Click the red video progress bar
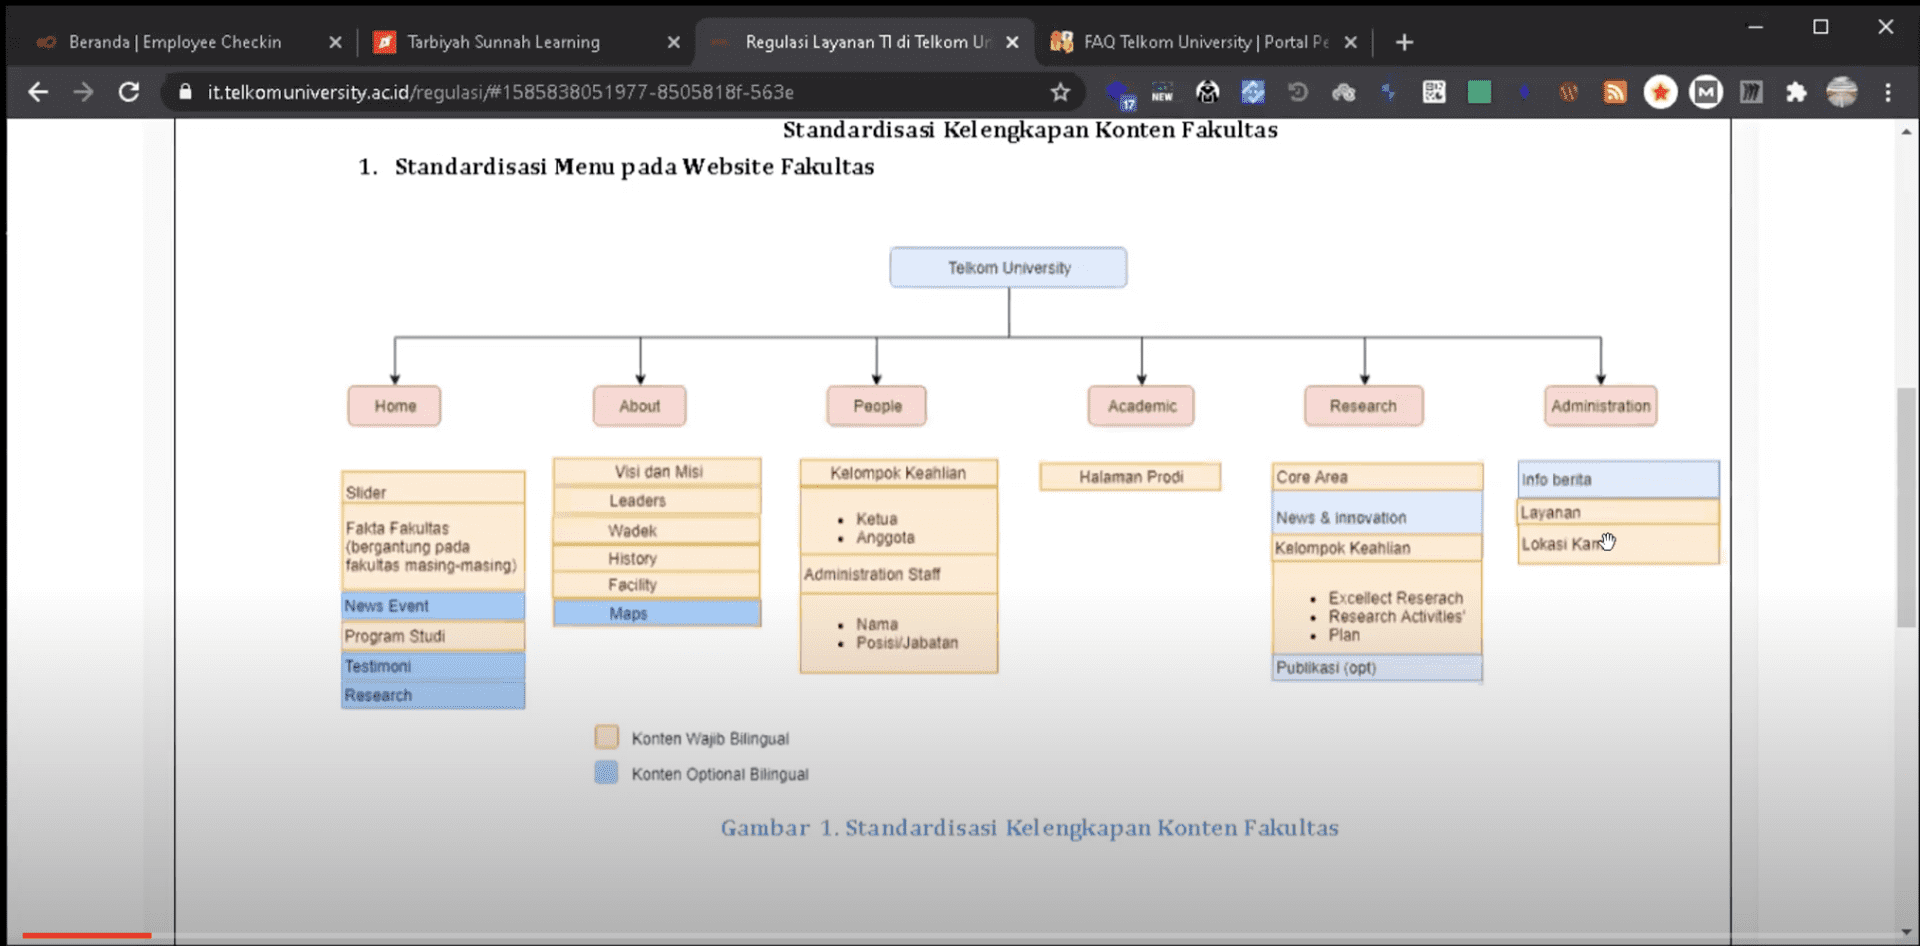The height and width of the screenshot is (946, 1920). click(x=87, y=936)
